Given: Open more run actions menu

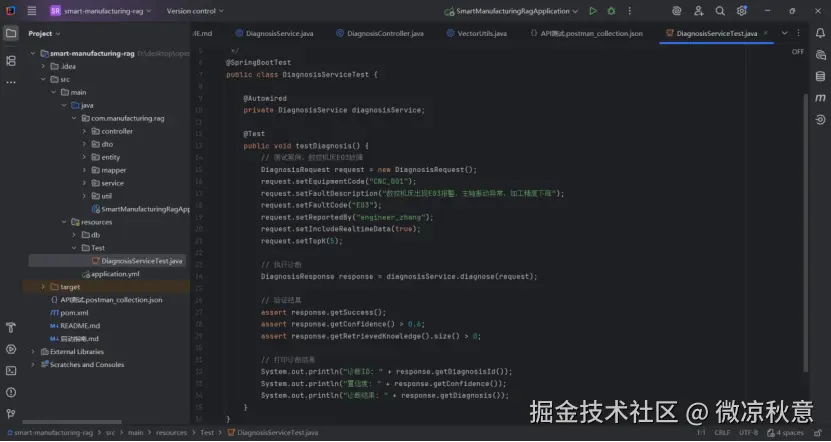Looking at the screenshot, I should (630, 11).
